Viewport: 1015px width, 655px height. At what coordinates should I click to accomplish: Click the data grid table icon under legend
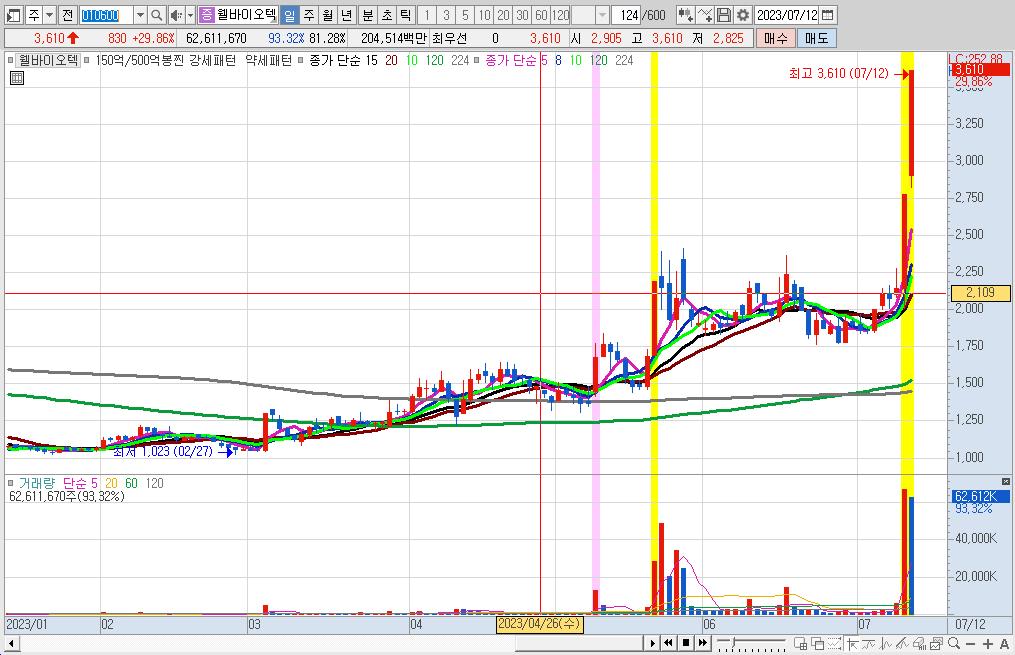coord(17,78)
